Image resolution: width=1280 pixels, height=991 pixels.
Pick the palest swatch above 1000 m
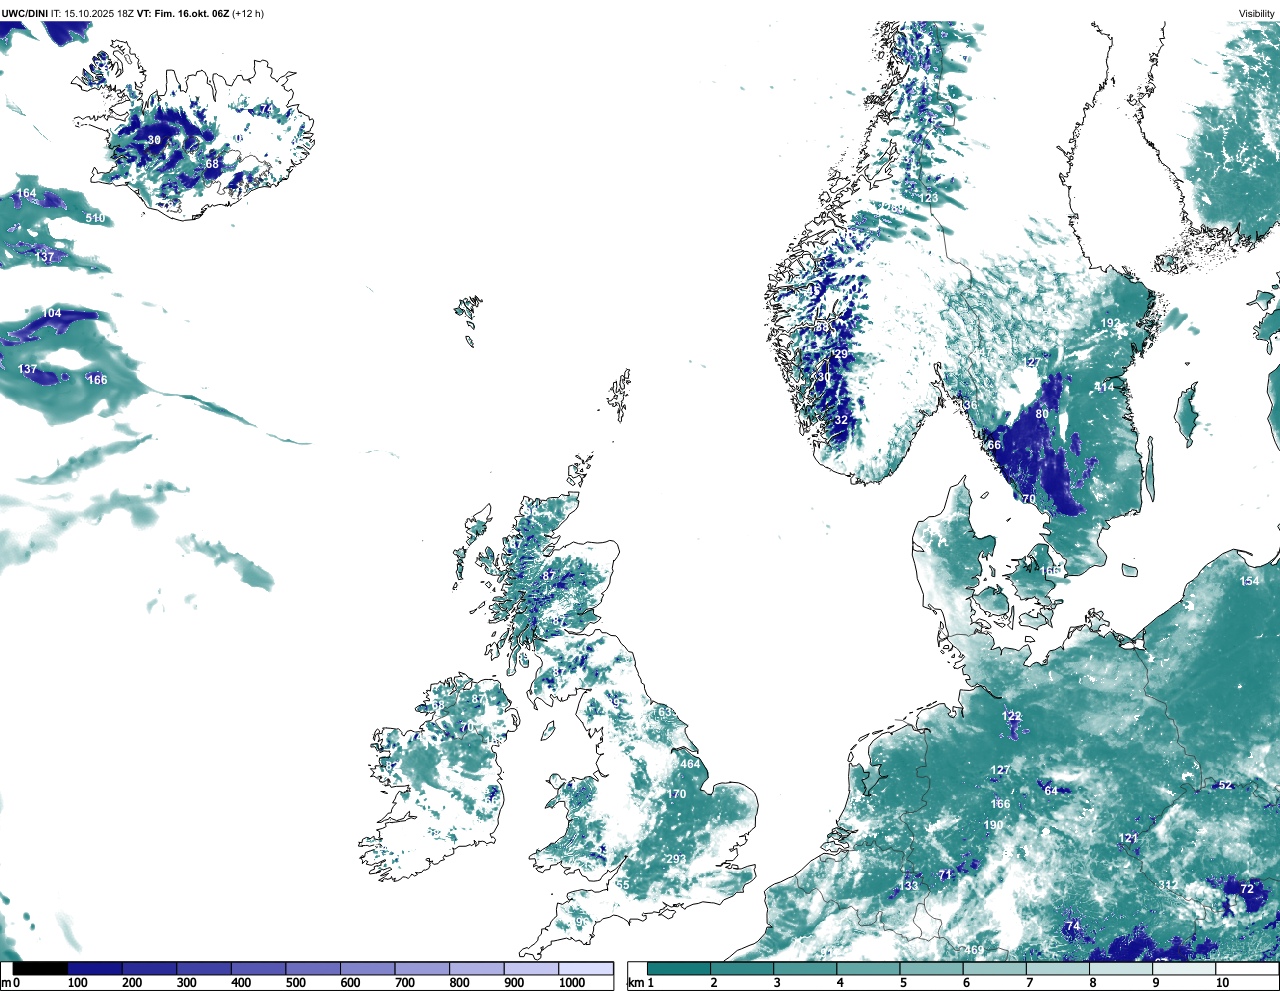(x=585, y=969)
